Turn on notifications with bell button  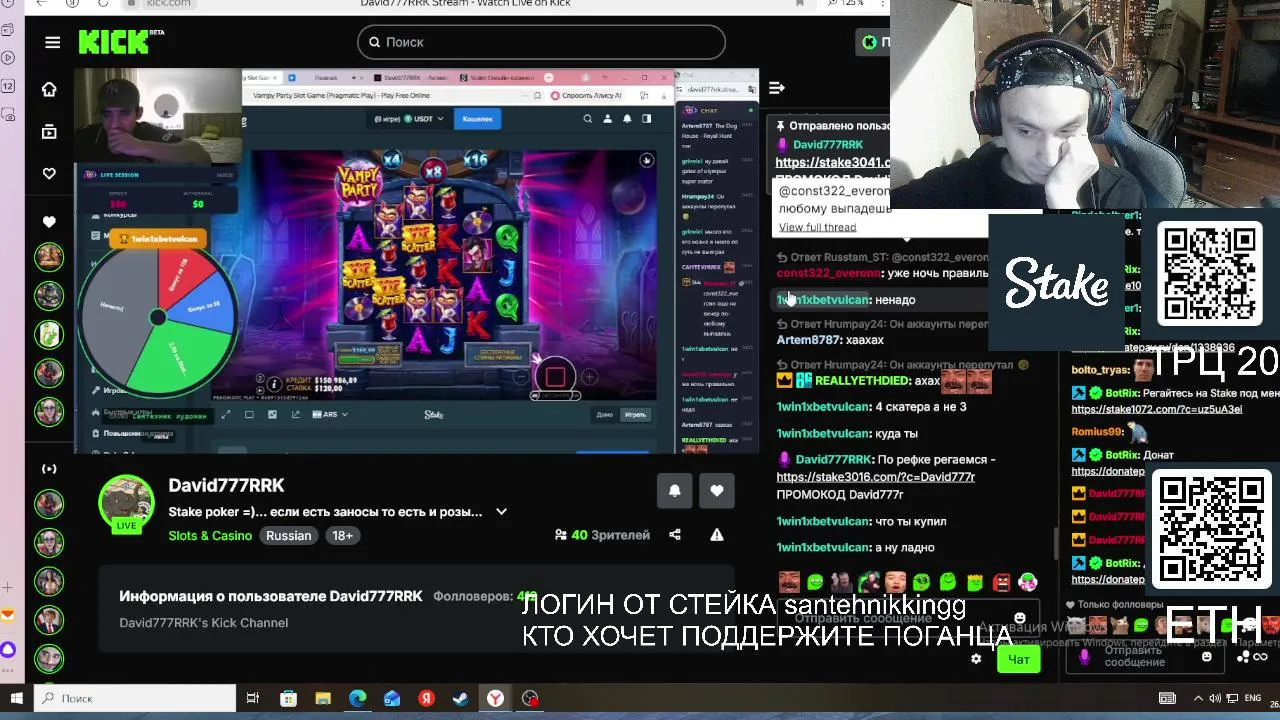[x=675, y=490]
